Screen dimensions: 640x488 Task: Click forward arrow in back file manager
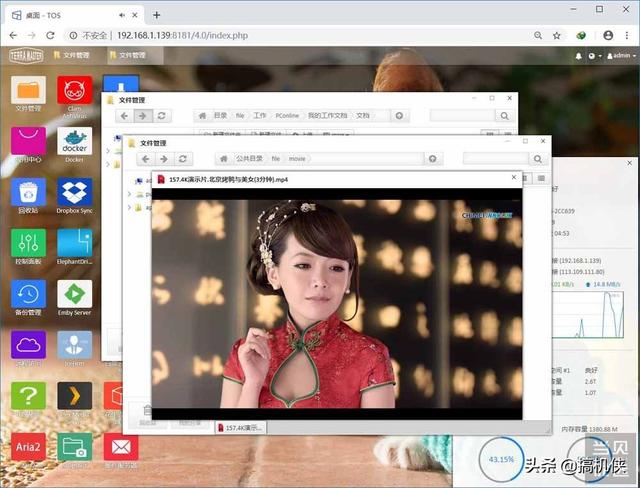[142, 116]
